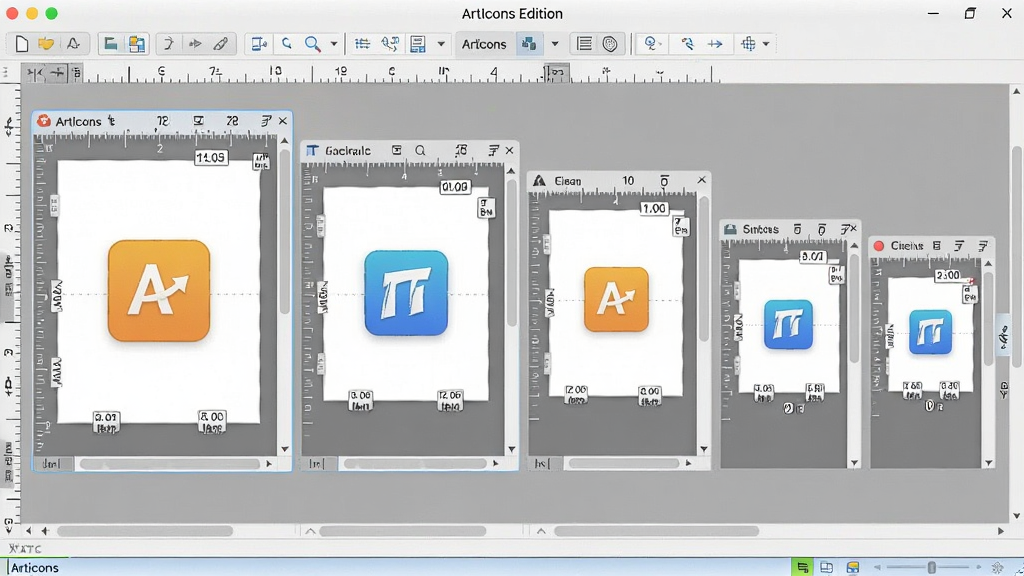Click the grid lines icon in toolbar
The image size is (1024, 576).
coord(362,44)
